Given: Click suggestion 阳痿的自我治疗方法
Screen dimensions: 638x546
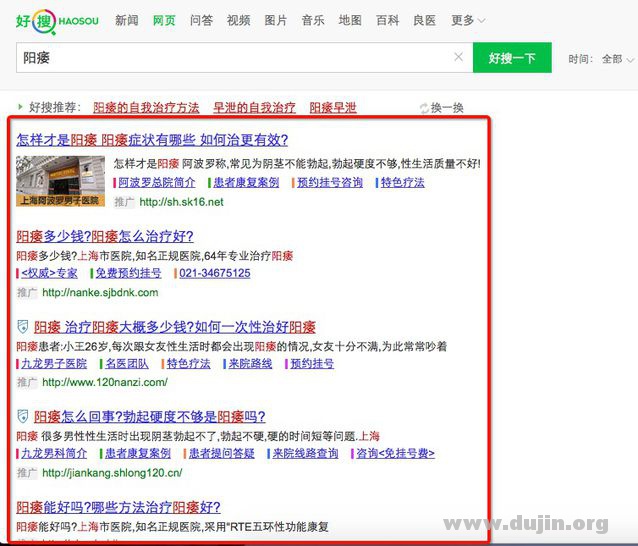Looking at the screenshot, I should [146, 108].
